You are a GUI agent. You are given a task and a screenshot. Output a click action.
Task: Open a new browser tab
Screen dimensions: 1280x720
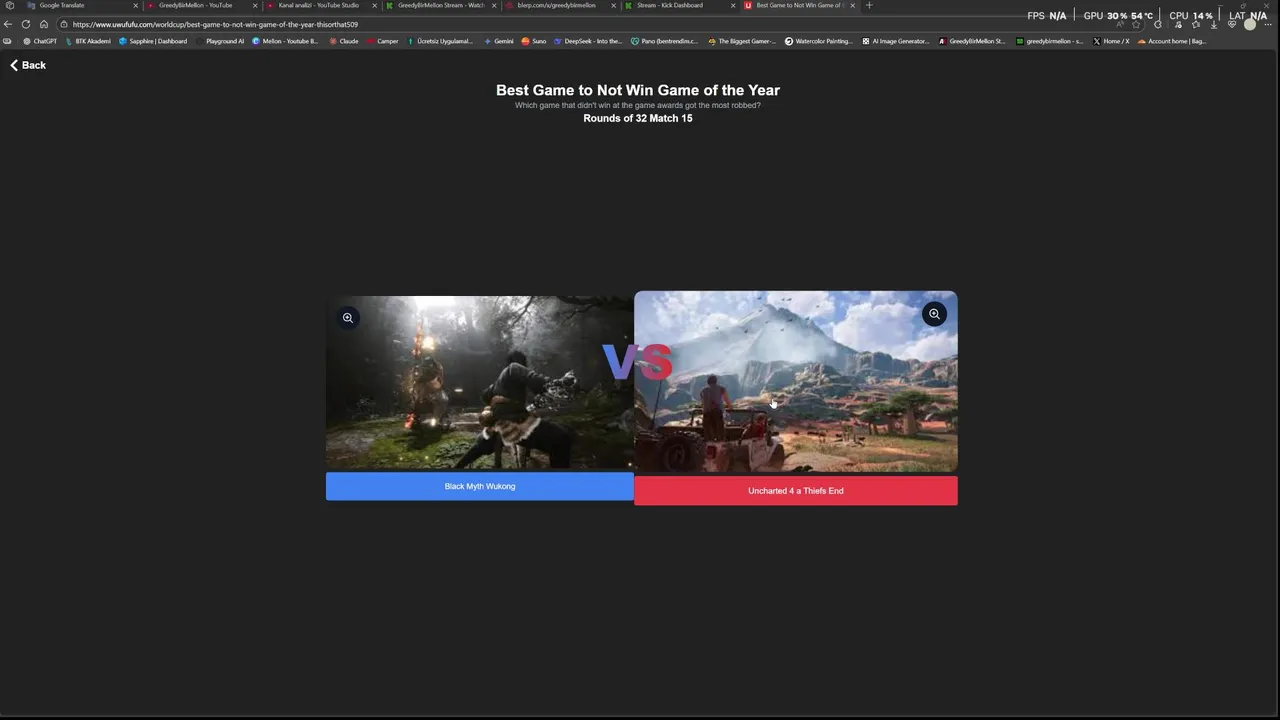pyautogui.click(x=869, y=5)
